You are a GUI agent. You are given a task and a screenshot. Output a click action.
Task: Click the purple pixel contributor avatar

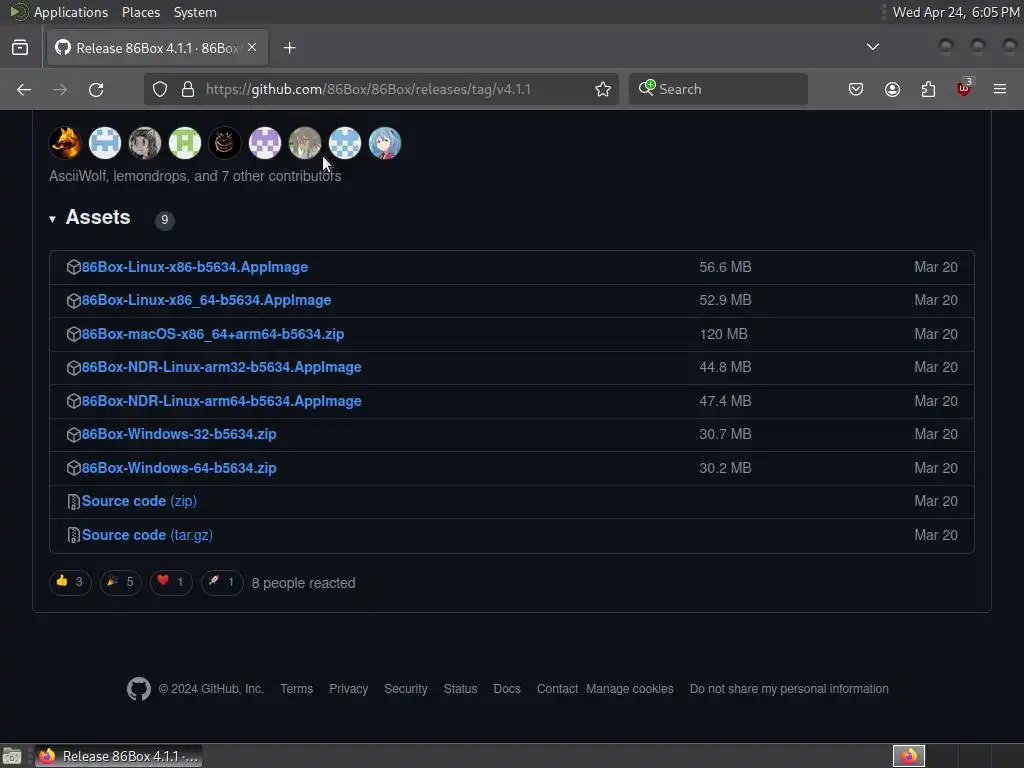265,143
